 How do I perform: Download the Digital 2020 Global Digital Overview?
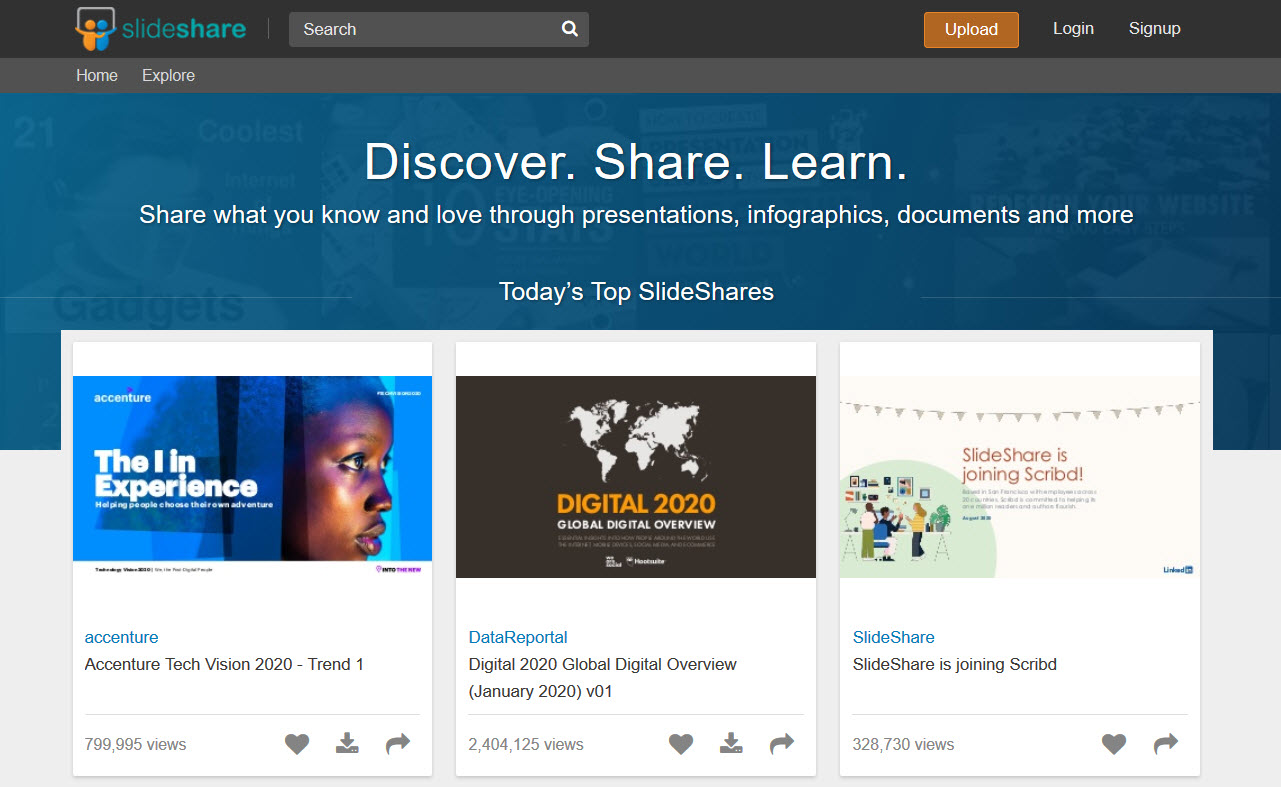731,743
